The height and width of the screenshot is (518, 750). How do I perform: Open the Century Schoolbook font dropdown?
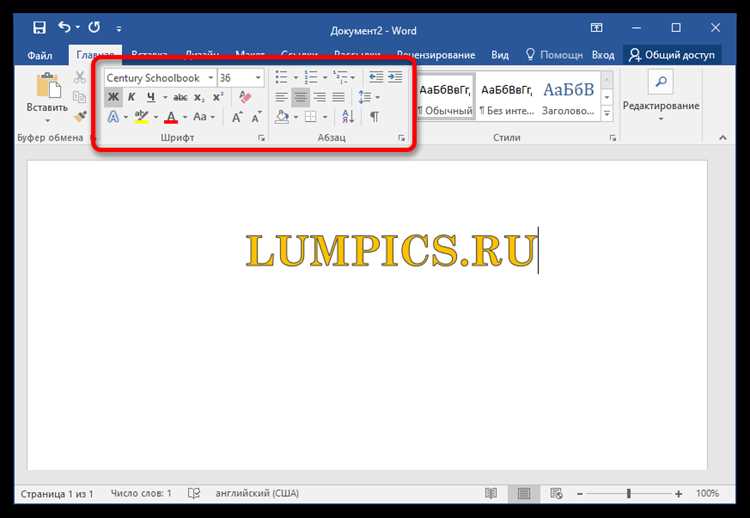pos(210,77)
